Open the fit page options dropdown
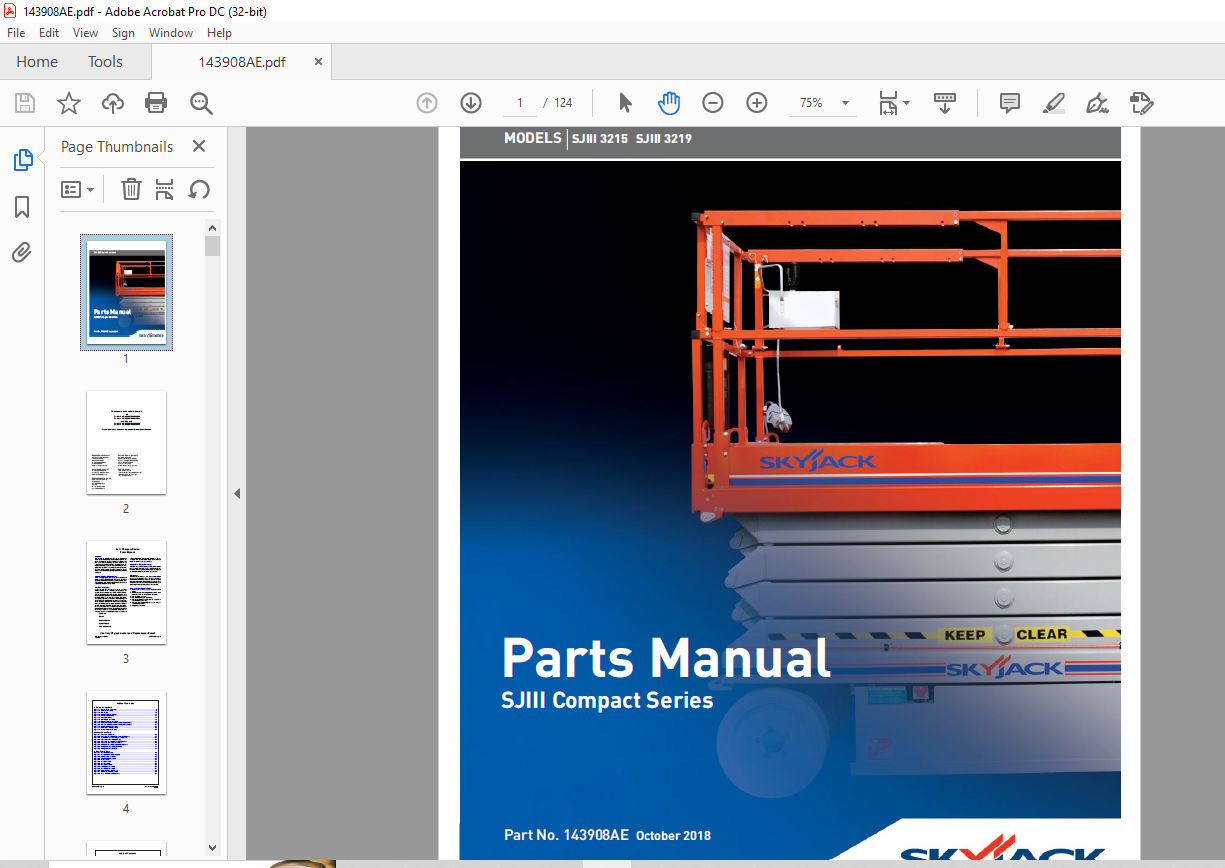1225x868 pixels. point(894,103)
